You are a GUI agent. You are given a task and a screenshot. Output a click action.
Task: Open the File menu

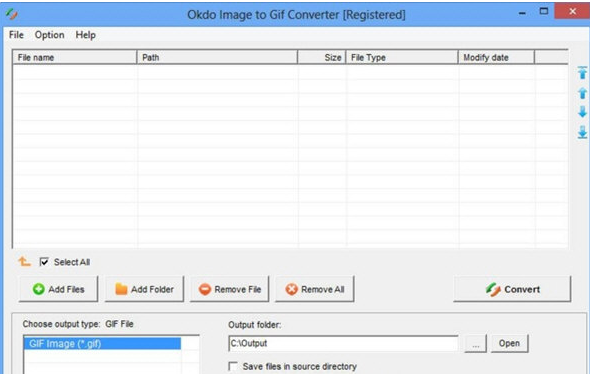point(16,35)
